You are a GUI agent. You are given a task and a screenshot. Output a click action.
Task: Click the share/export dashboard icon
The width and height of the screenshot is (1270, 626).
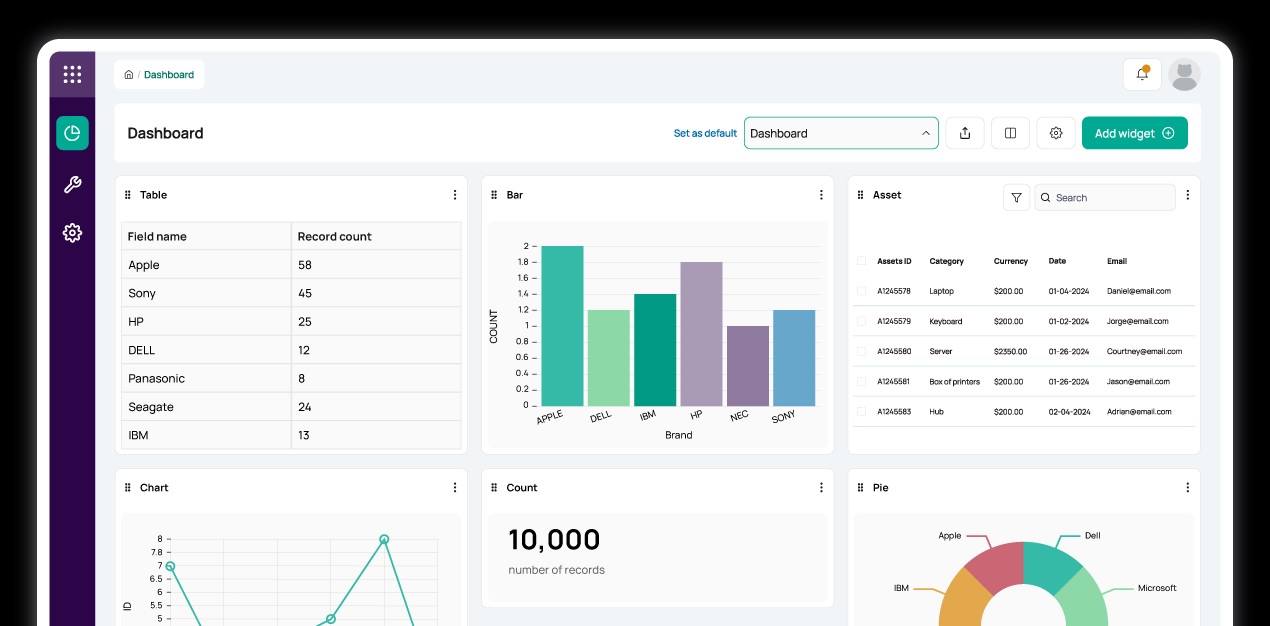pyautogui.click(x=965, y=133)
